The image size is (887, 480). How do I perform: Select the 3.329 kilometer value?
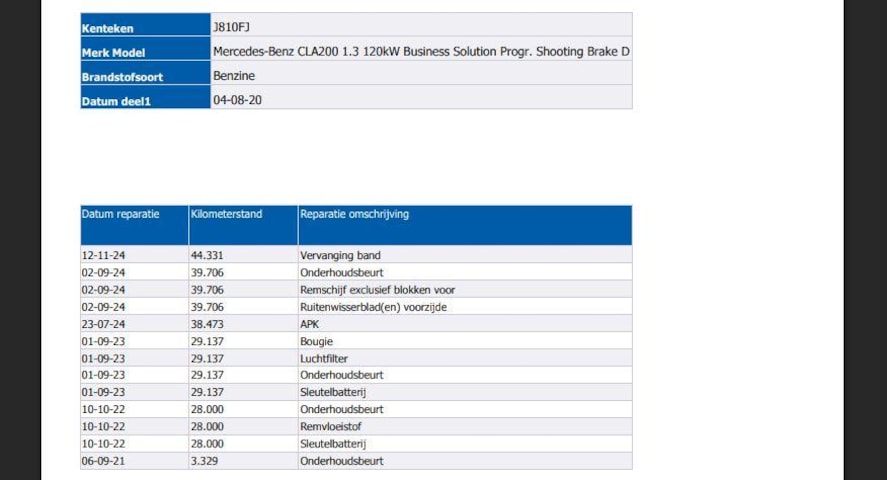204,461
